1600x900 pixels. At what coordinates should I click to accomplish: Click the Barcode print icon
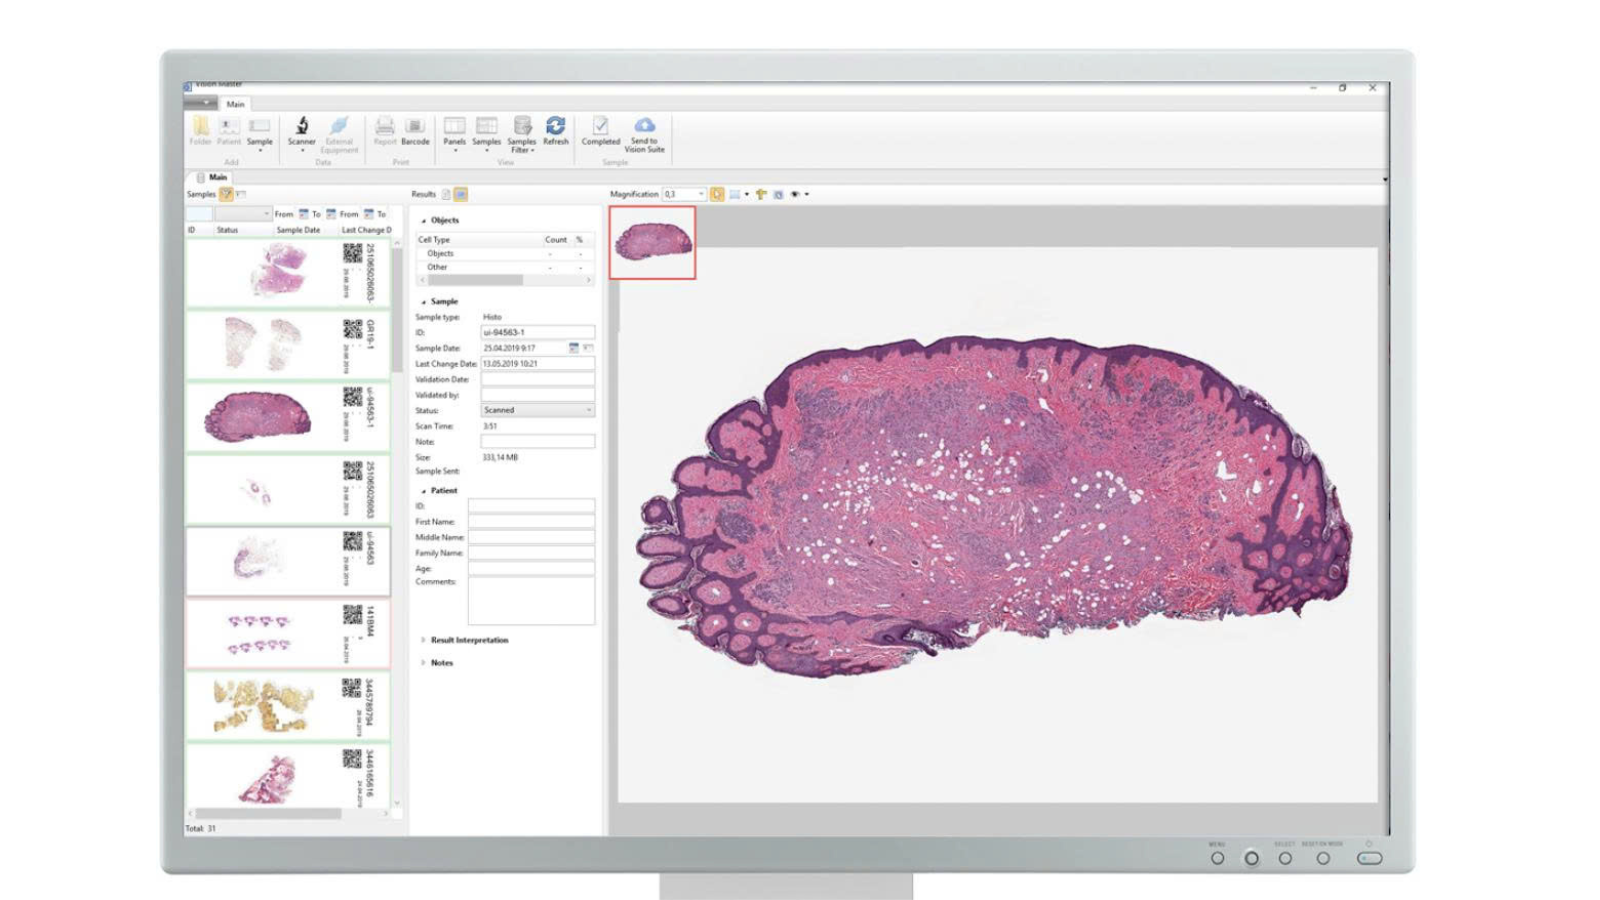click(415, 130)
